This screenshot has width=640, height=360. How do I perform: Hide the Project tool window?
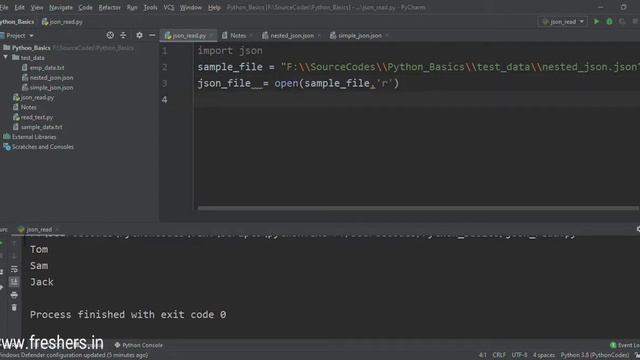(x=152, y=36)
